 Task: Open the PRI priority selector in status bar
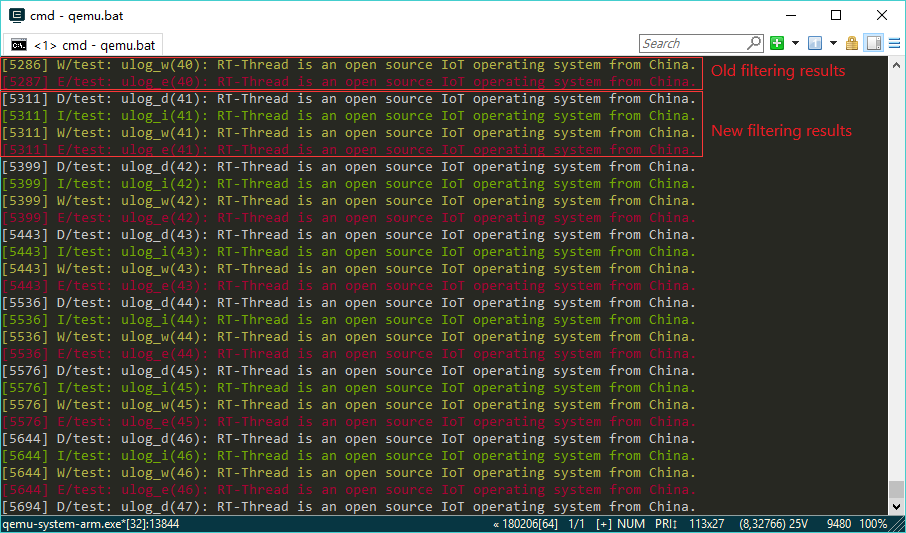pos(667,524)
